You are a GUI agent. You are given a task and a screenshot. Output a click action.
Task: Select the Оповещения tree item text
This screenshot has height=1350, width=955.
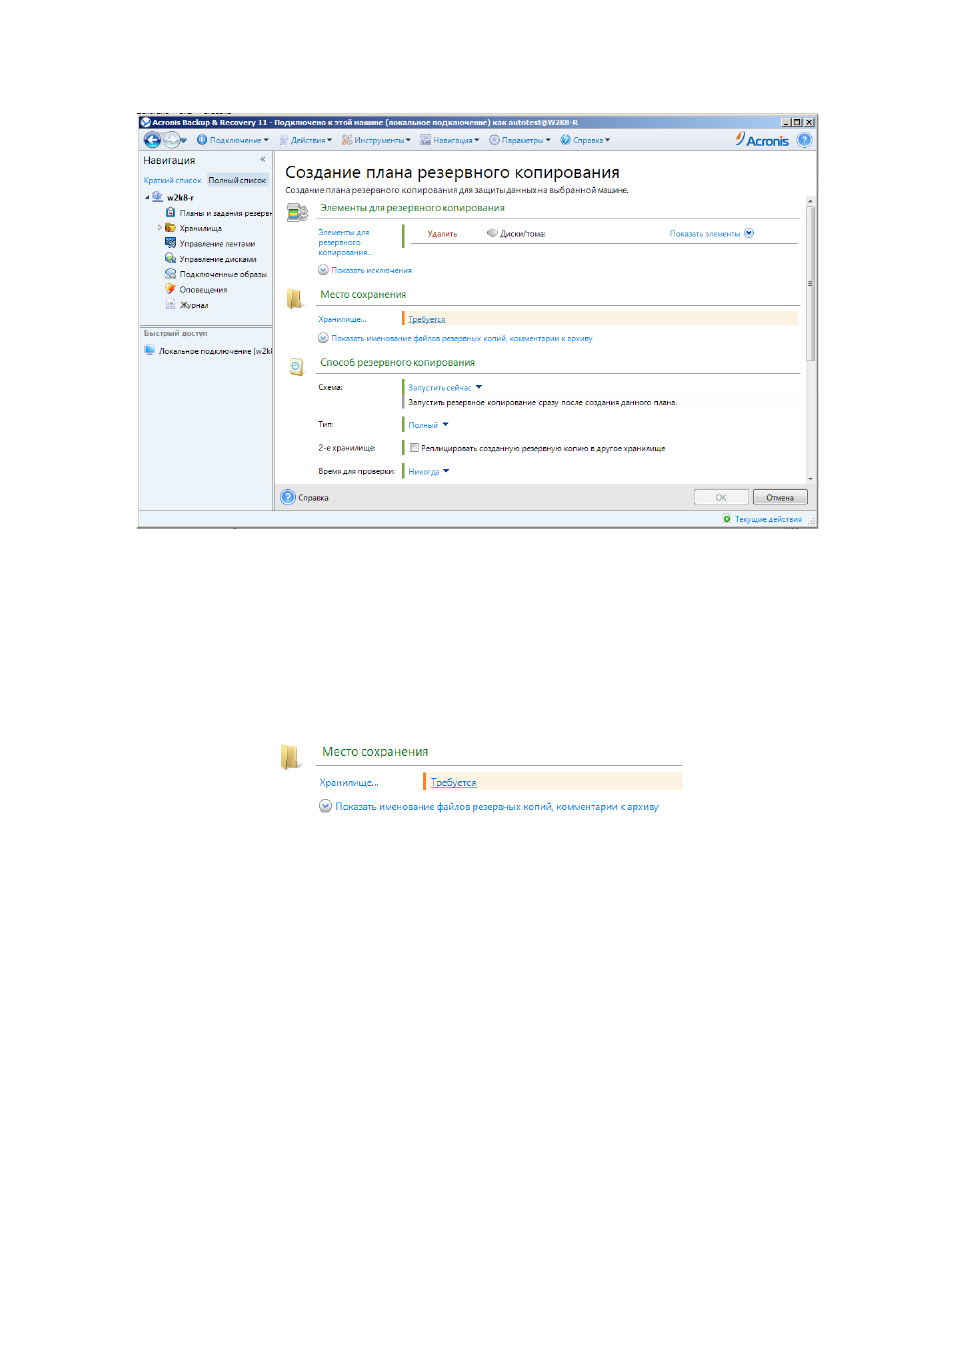click(203, 290)
